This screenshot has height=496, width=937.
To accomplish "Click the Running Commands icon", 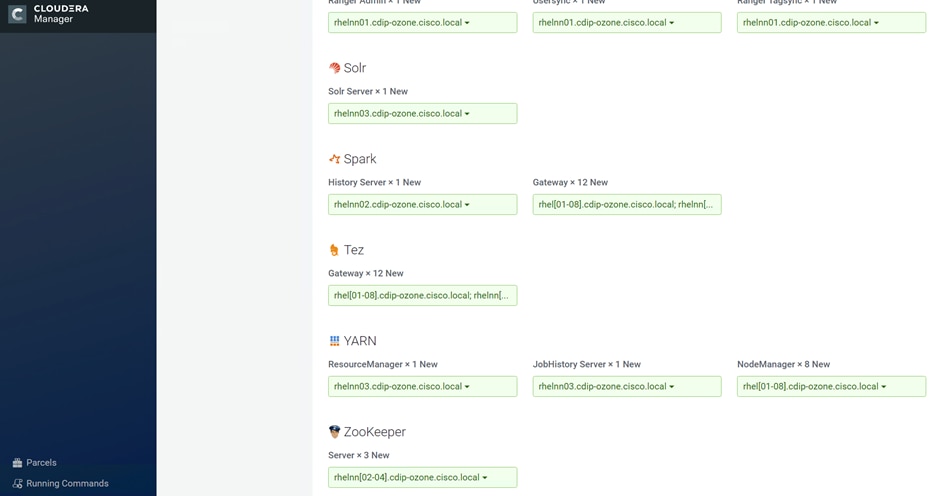I will 17,483.
